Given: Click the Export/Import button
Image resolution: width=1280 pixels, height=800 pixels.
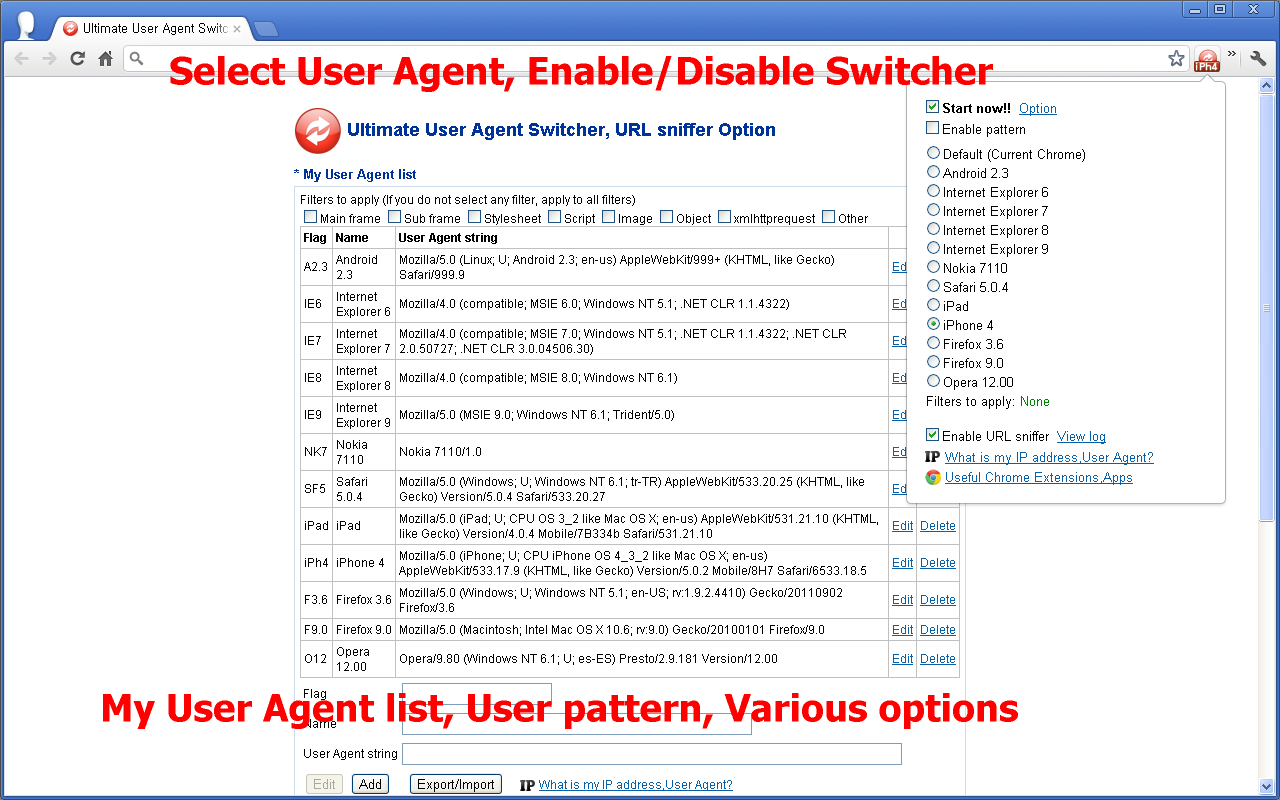Looking at the screenshot, I should click(456, 784).
